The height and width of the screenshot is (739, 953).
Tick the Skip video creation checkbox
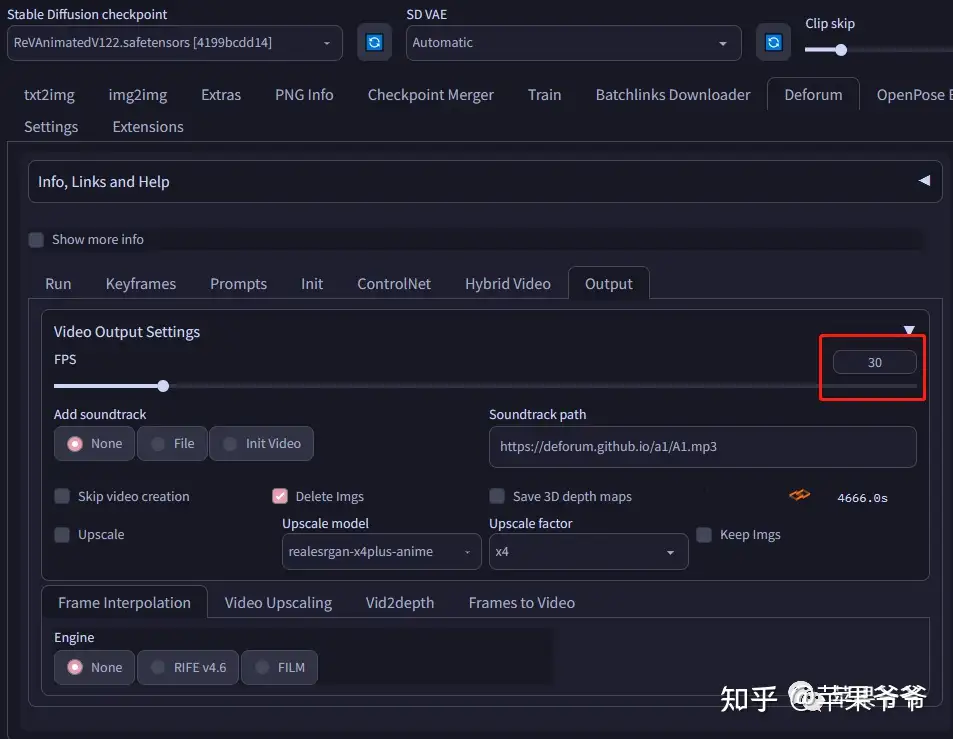pyautogui.click(x=62, y=497)
